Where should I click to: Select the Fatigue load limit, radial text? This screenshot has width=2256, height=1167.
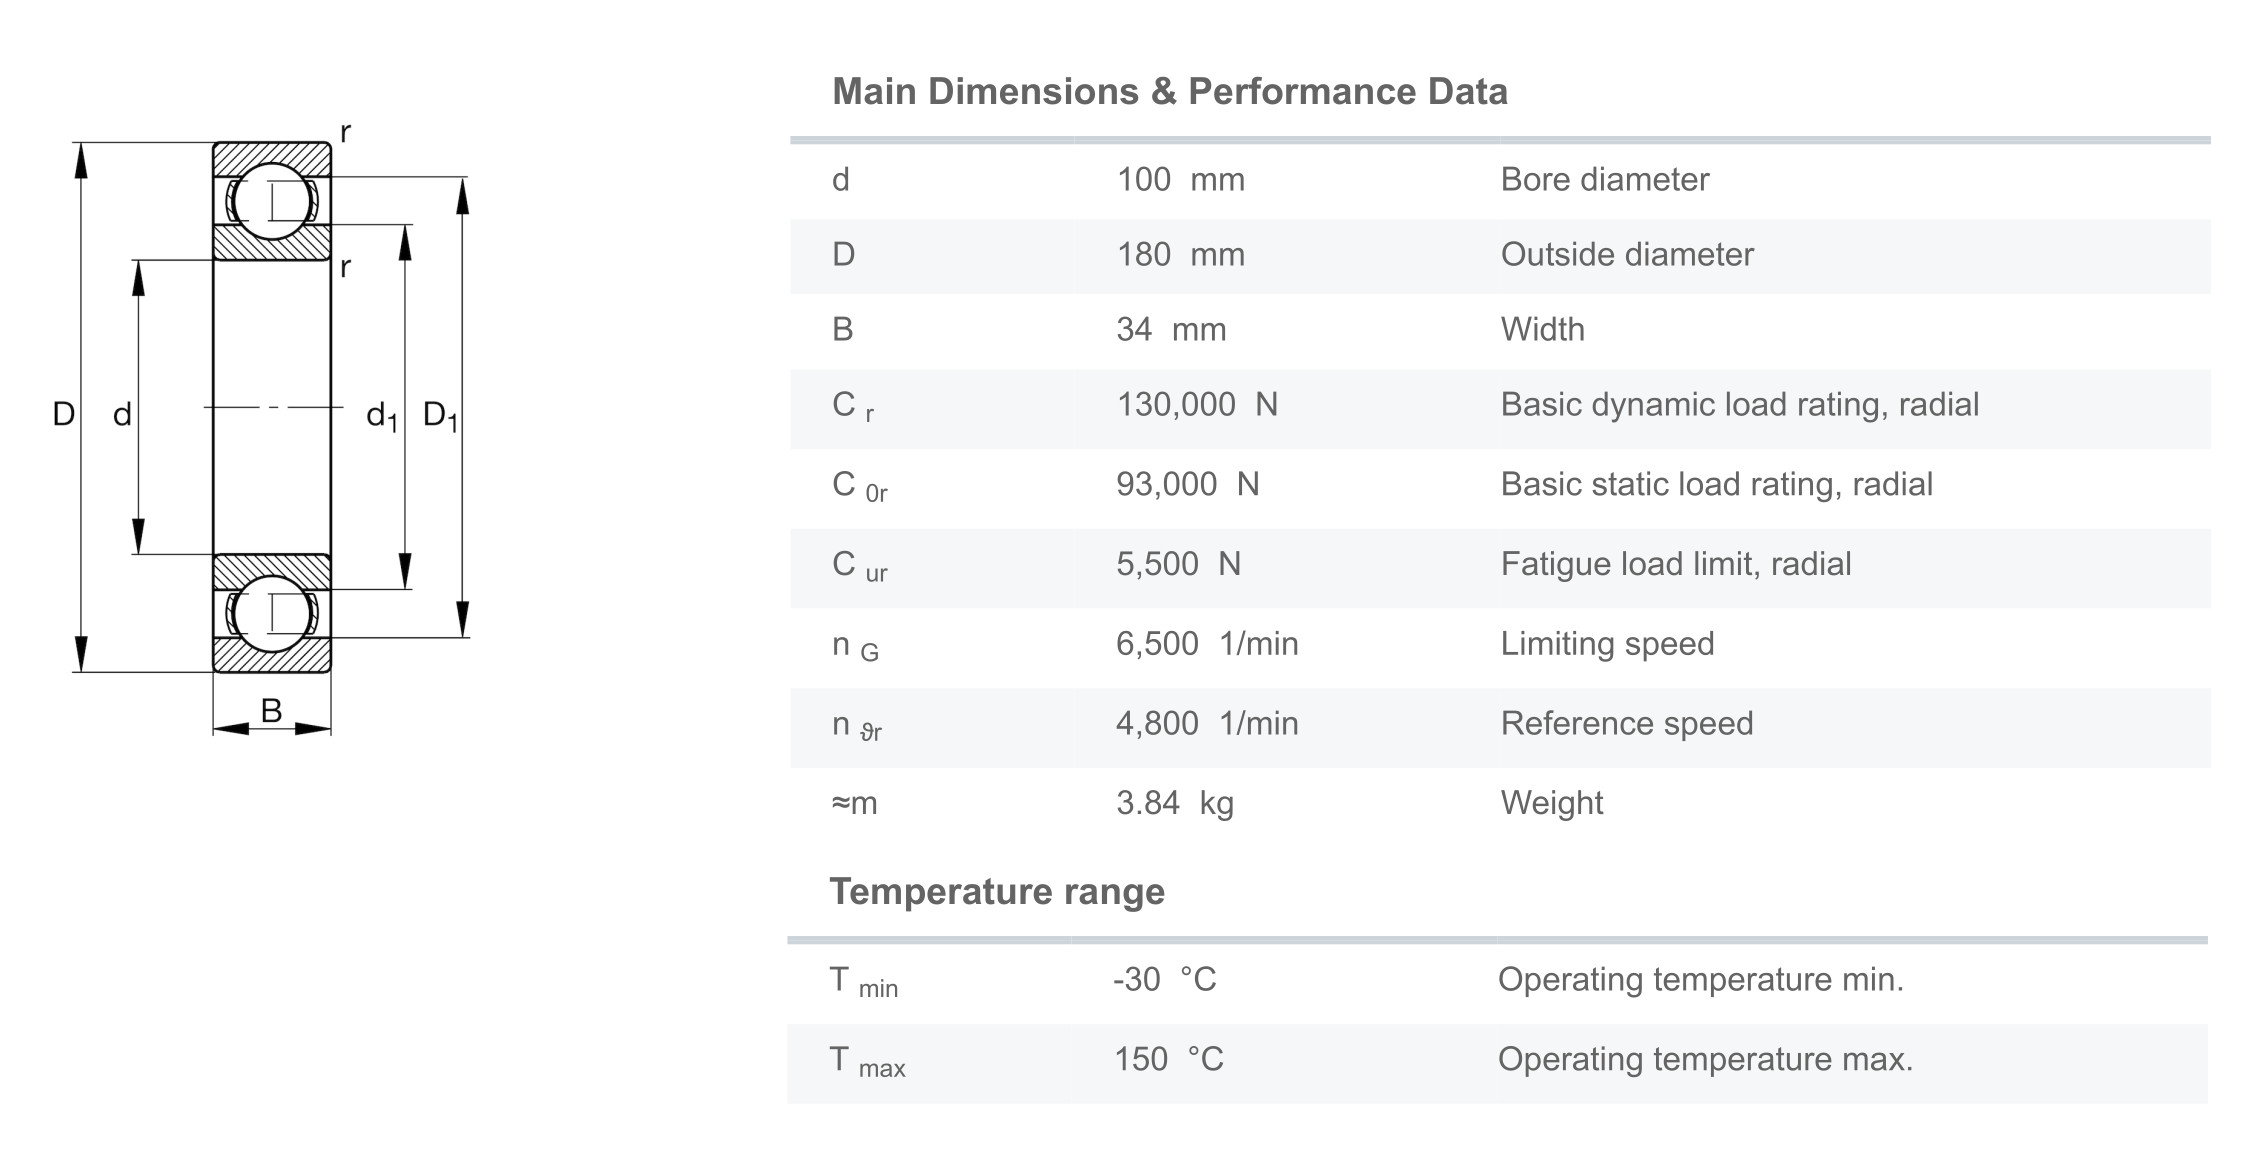[1675, 565]
